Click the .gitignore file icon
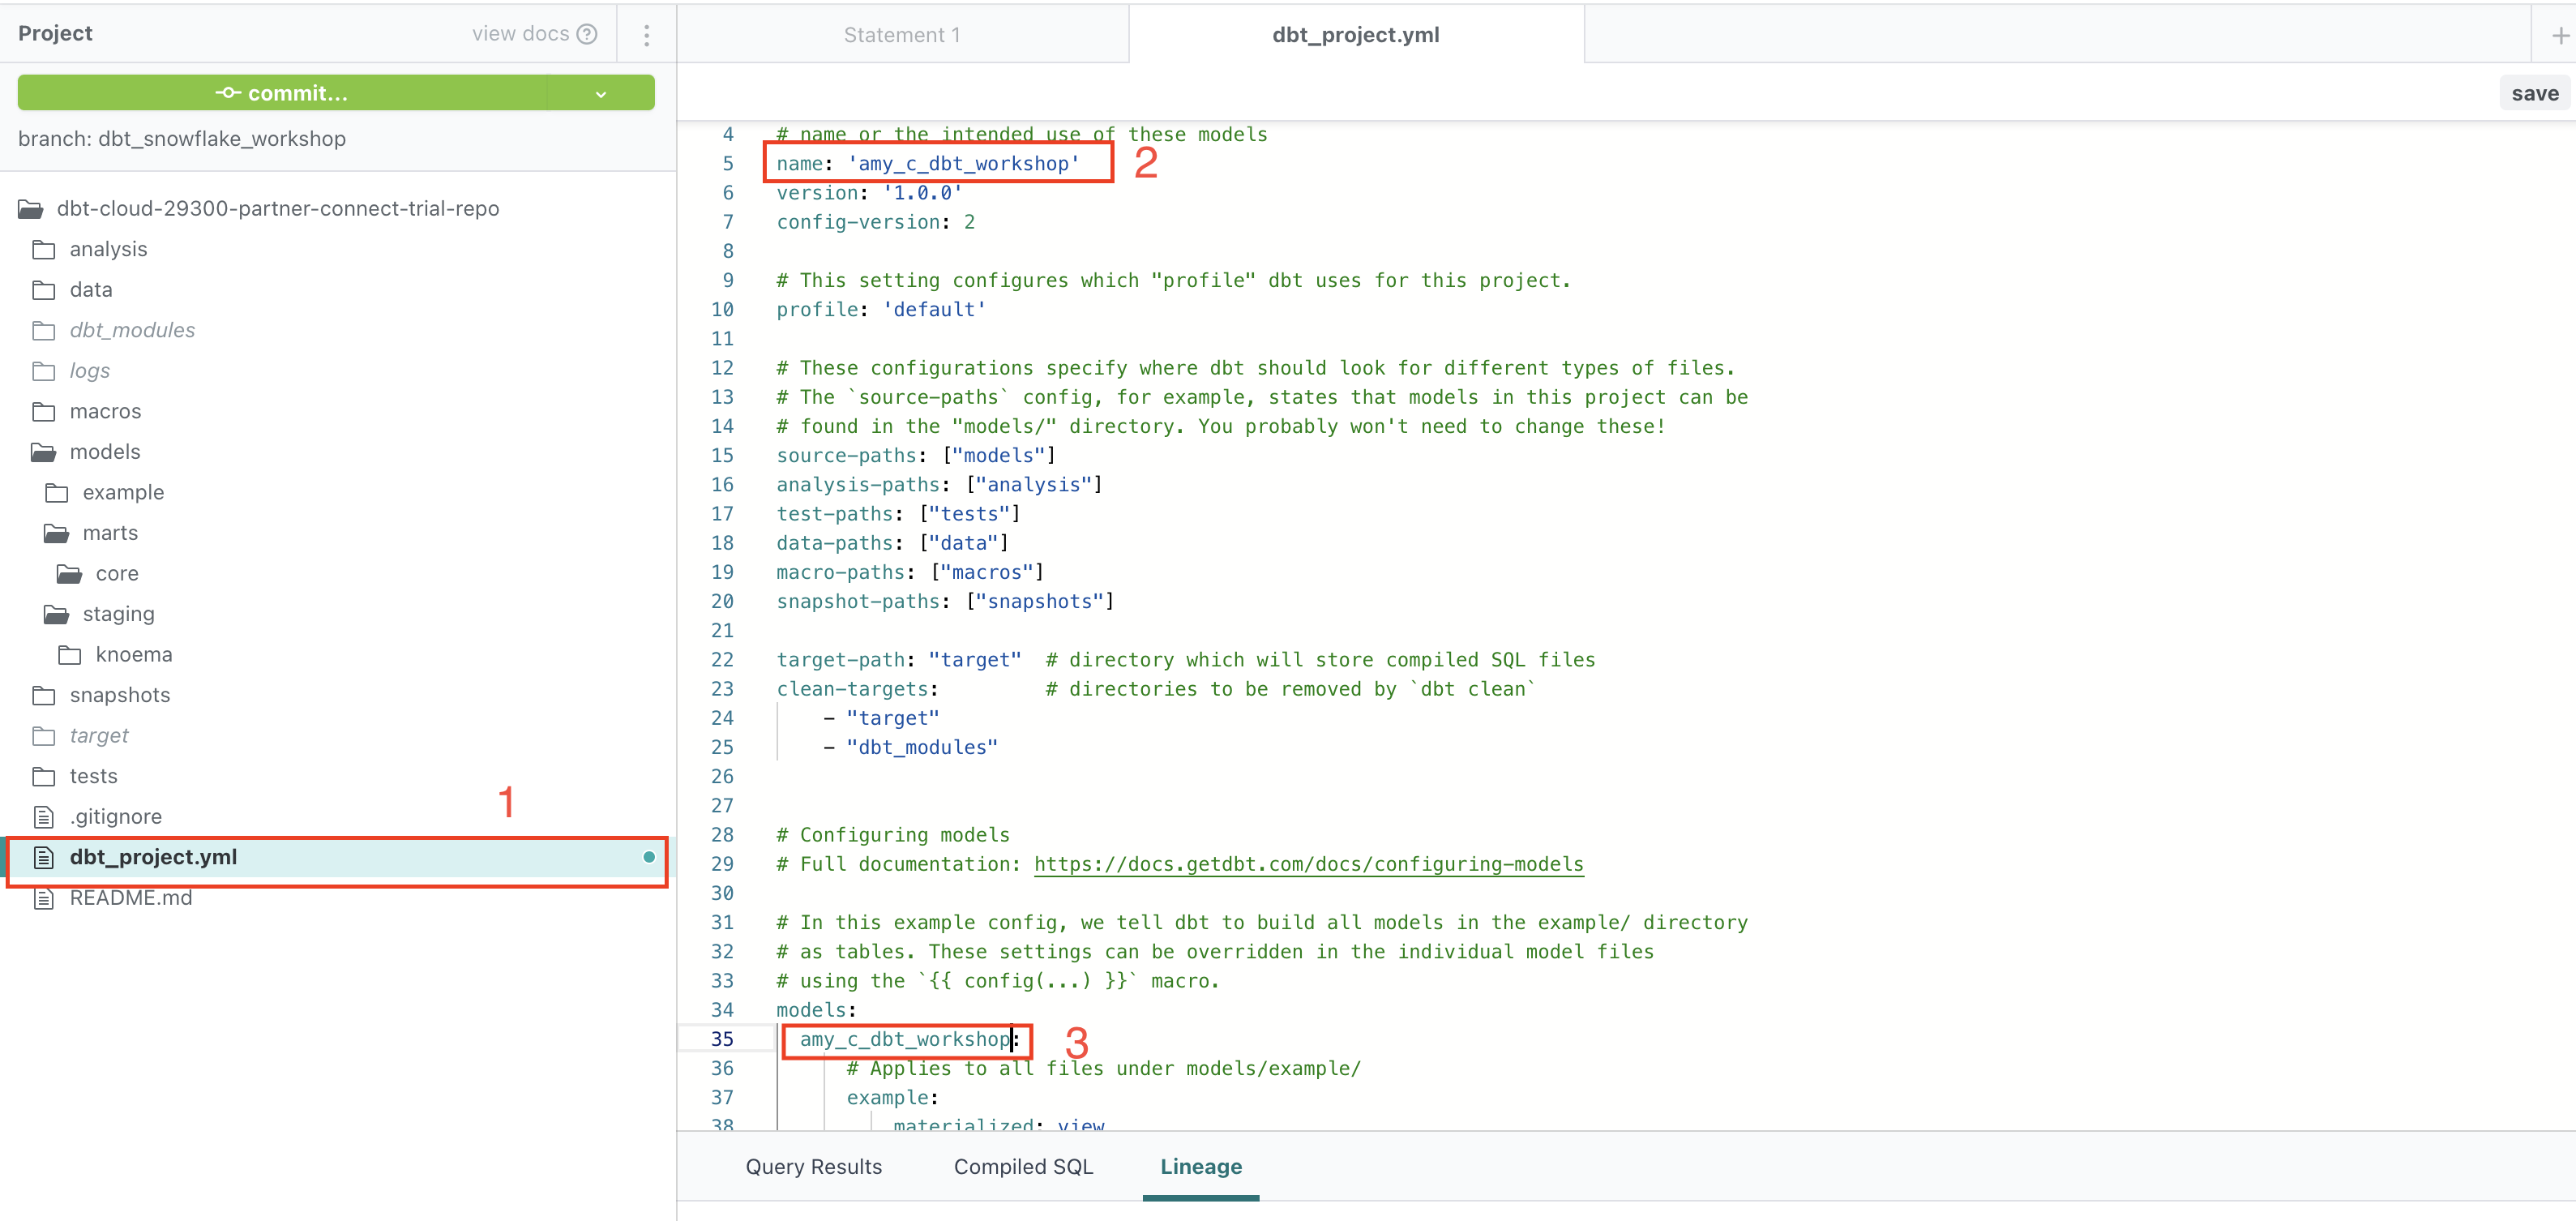 tap(44, 817)
